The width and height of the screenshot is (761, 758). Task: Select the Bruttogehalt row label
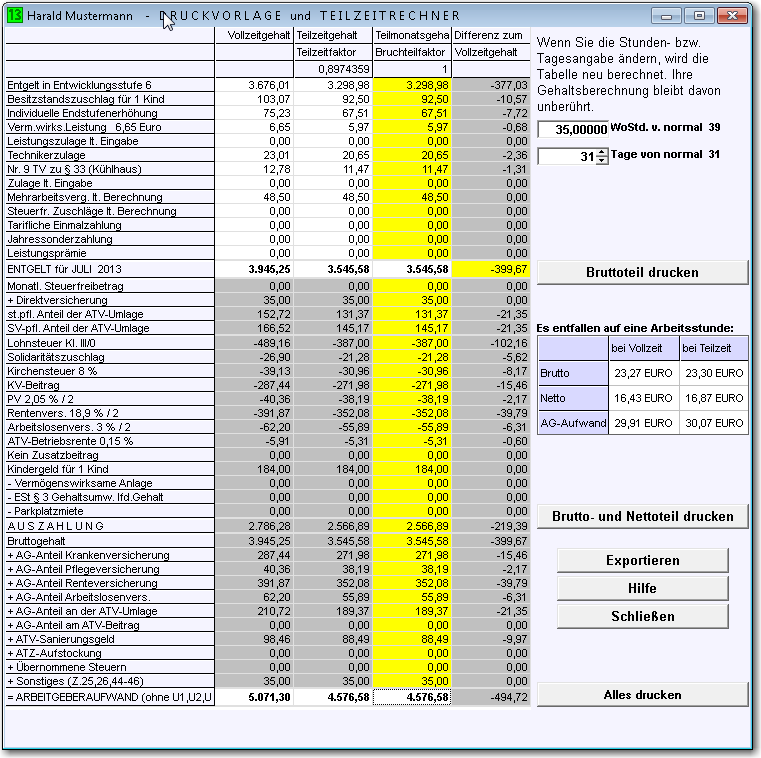110,541
